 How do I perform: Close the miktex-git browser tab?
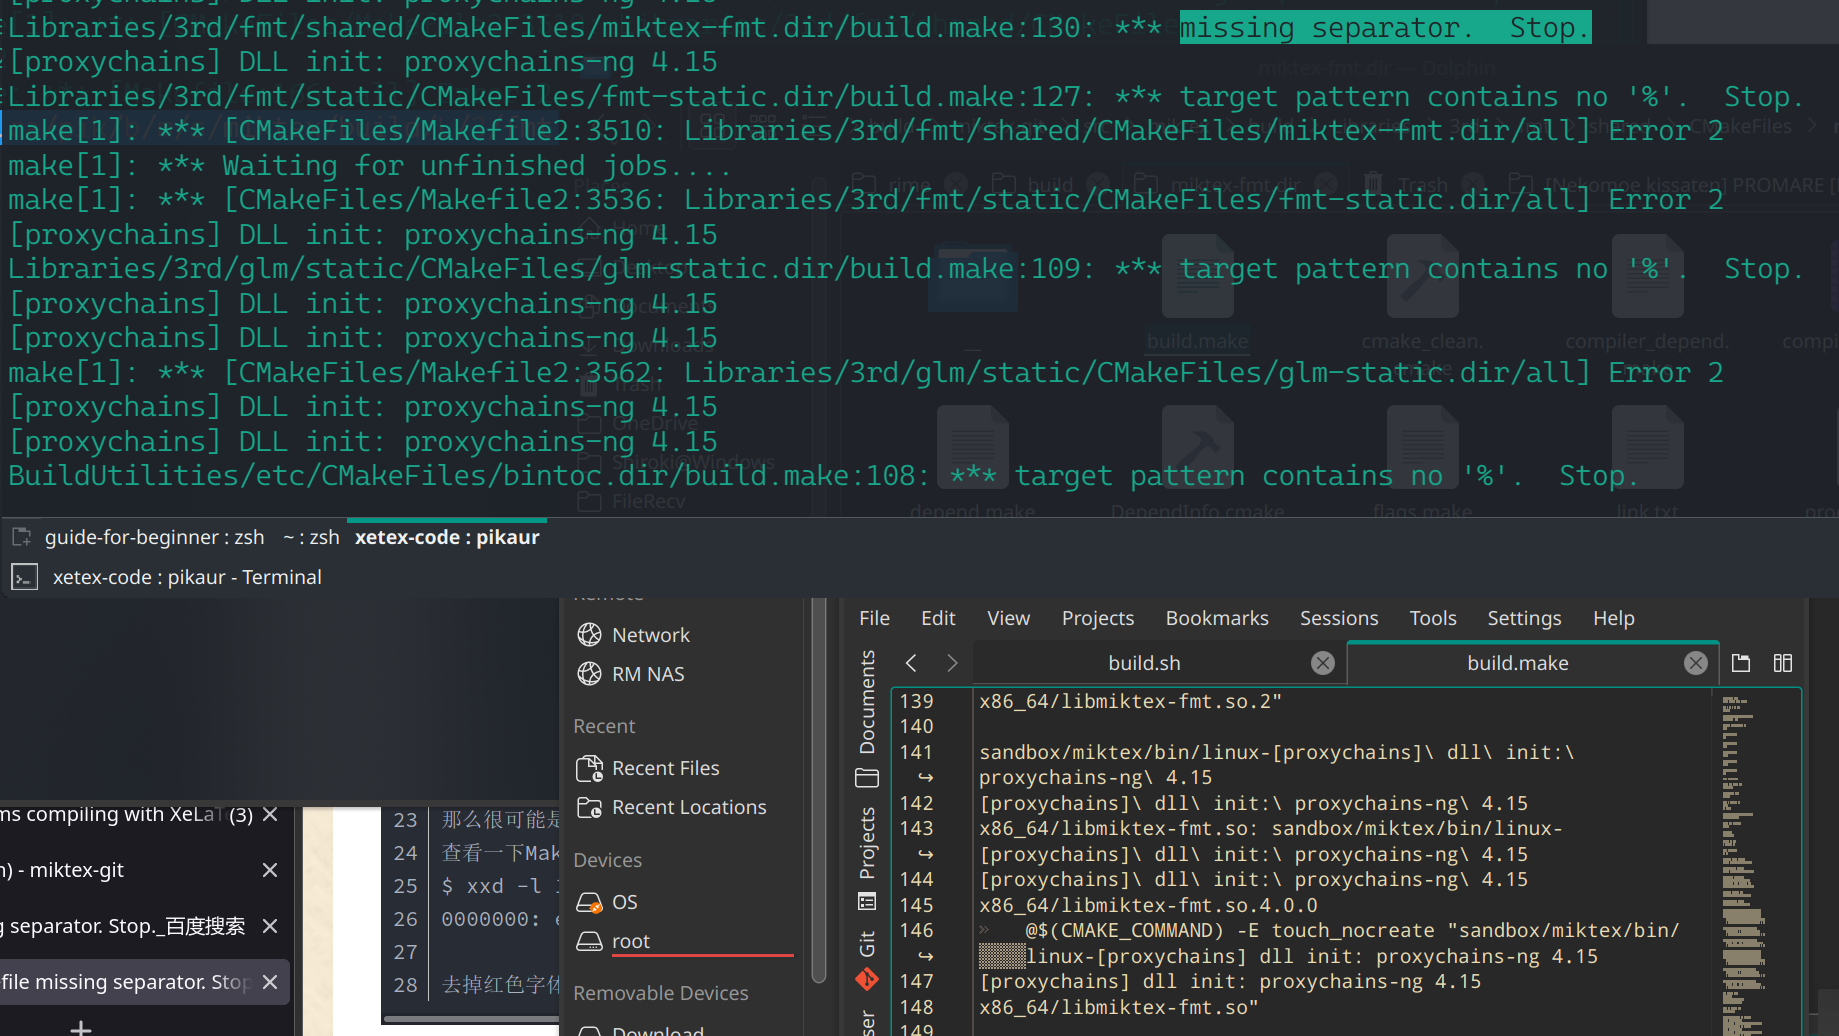[x=269, y=870]
